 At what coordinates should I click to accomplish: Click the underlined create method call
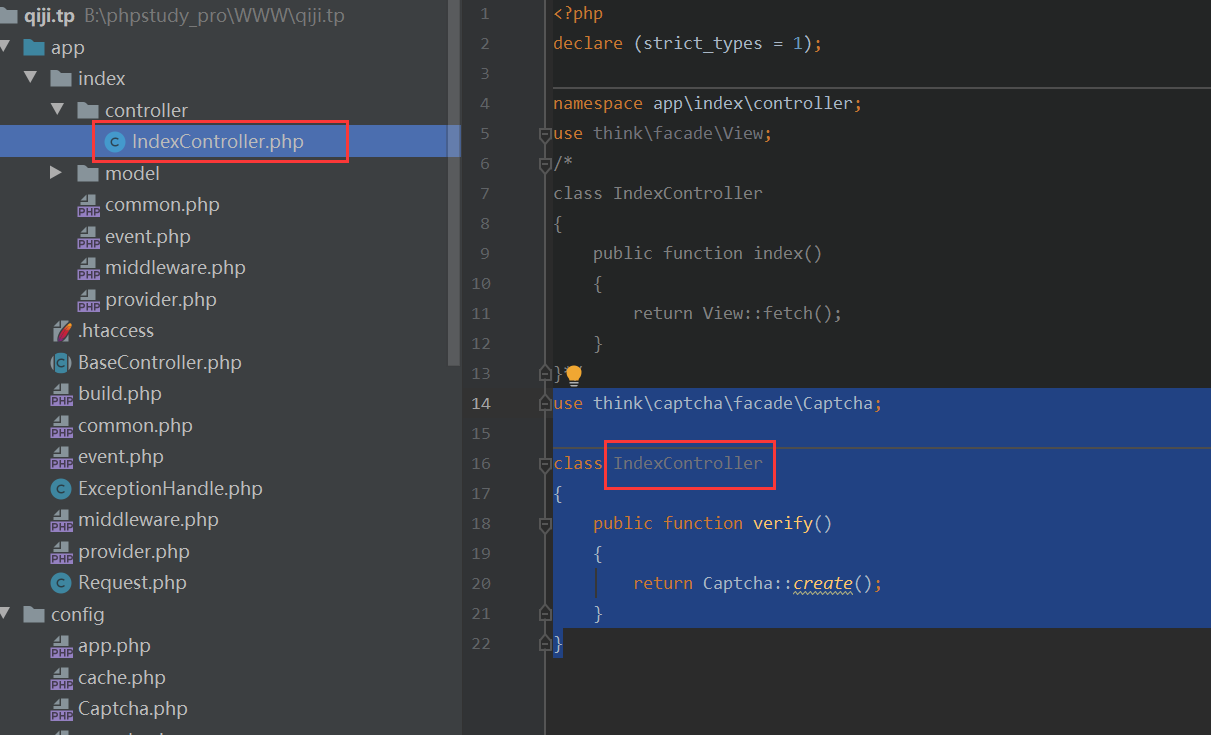823,583
